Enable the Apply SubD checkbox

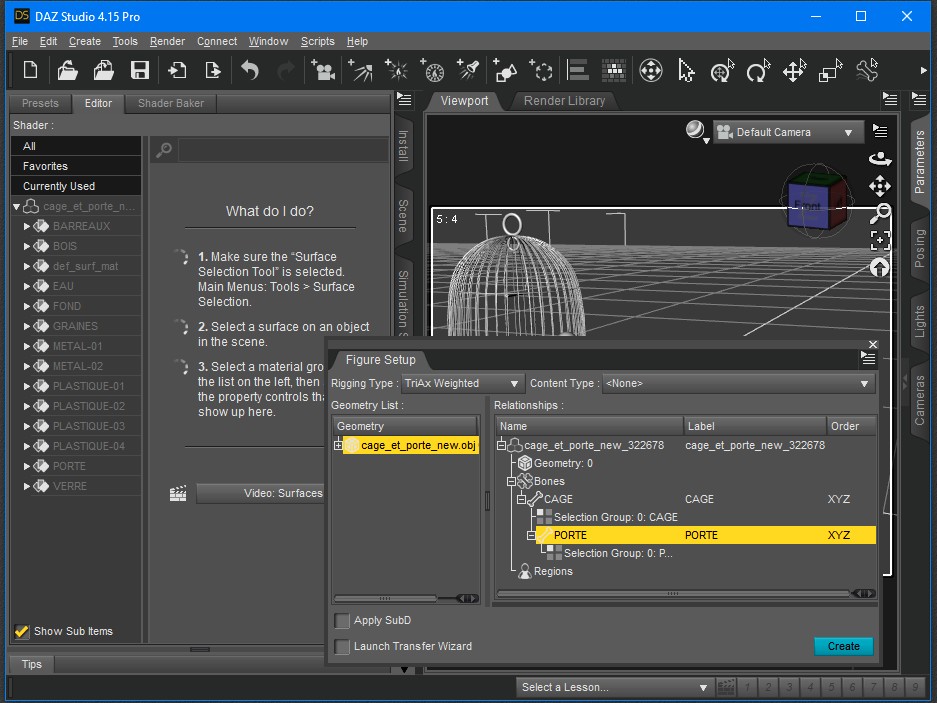click(342, 621)
